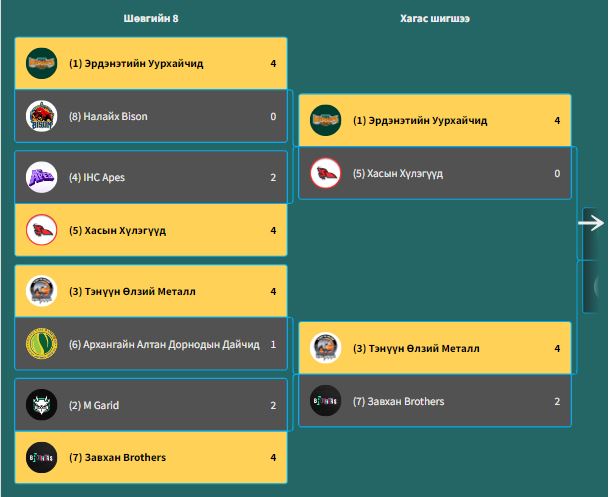610x497 pixels.
Task: Select the Хагас шигшээ round header
Action: [435, 19]
